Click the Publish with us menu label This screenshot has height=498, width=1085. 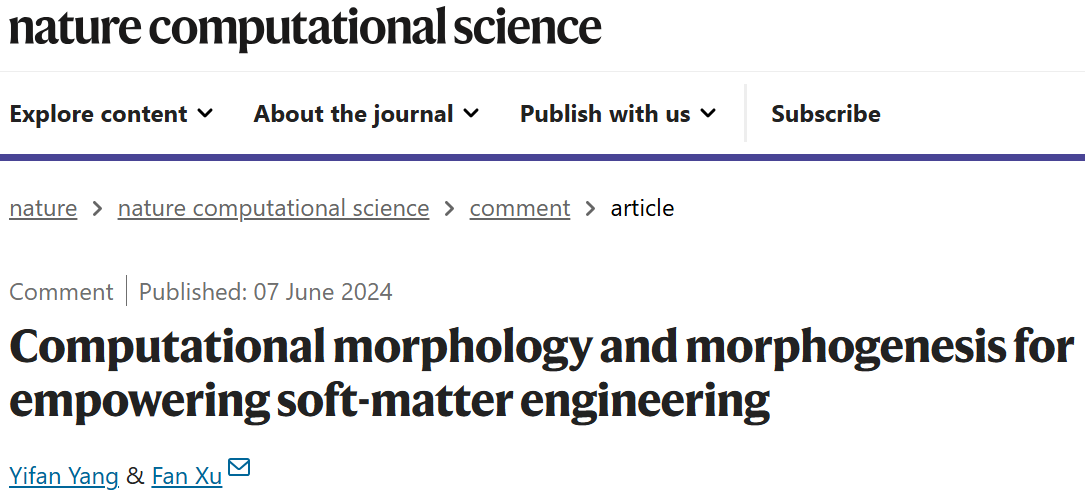605,114
